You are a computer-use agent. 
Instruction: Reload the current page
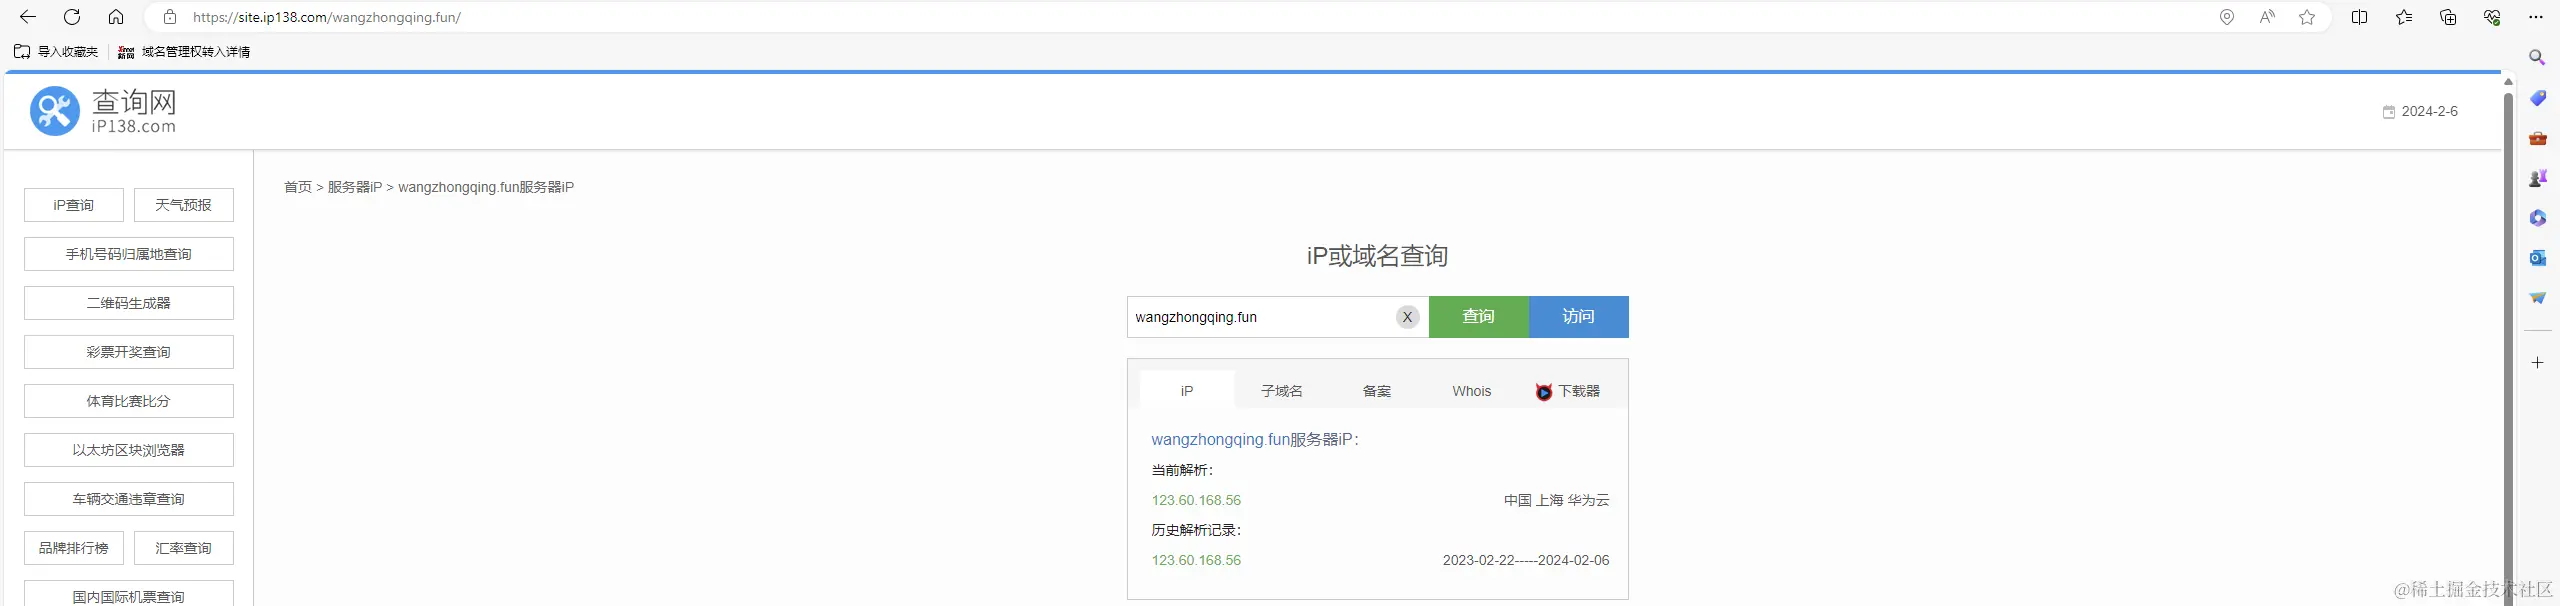point(72,17)
